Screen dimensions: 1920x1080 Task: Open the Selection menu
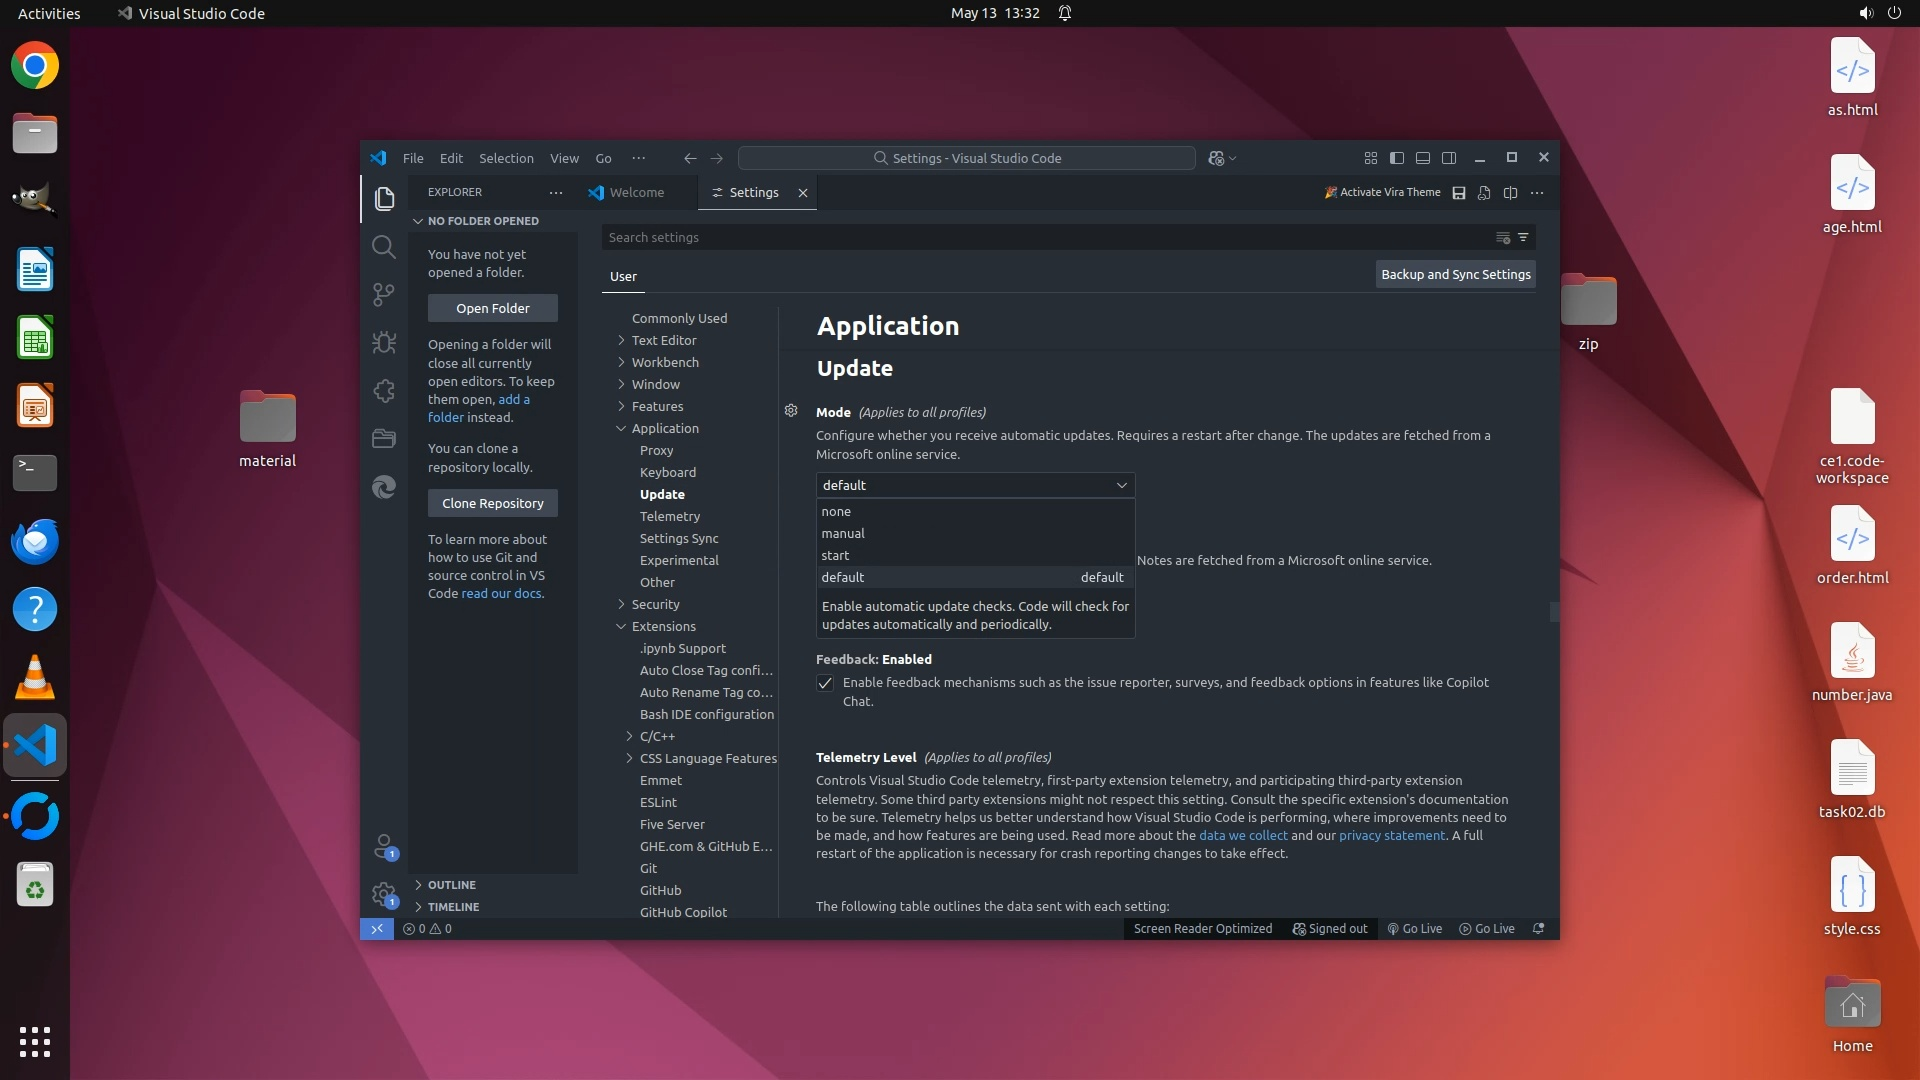506,159
